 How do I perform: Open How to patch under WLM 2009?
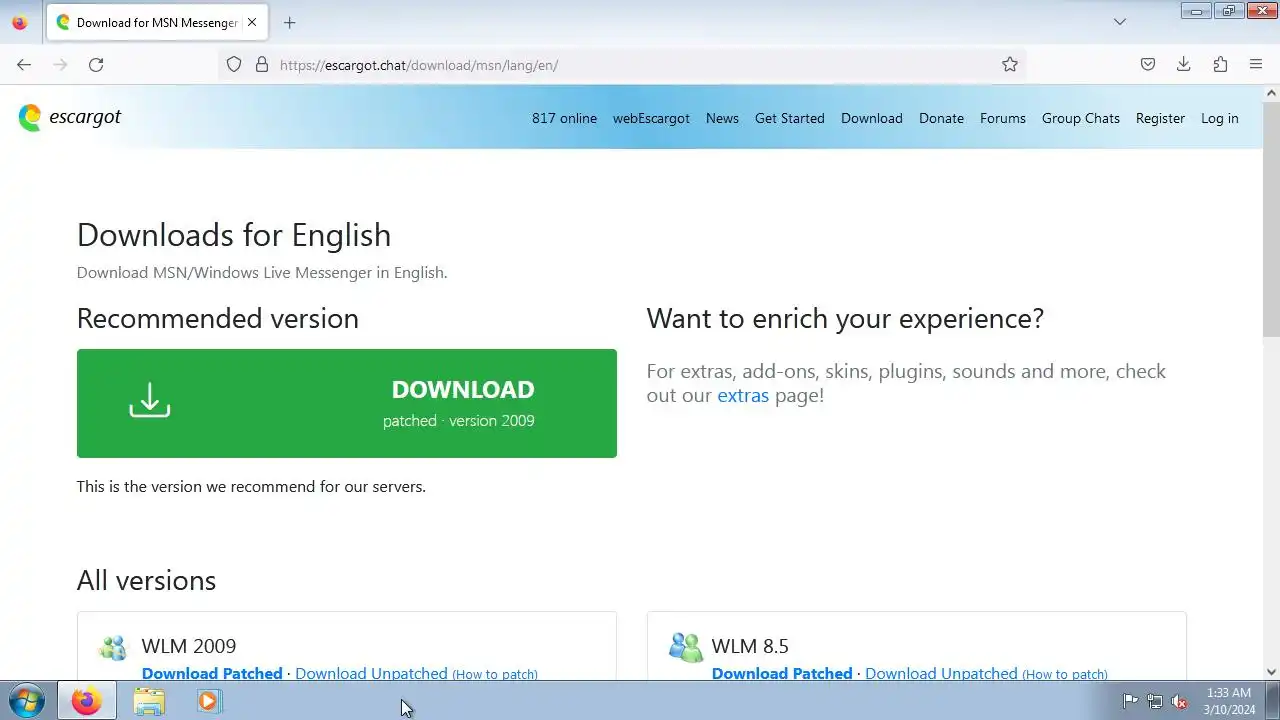click(495, 674)
